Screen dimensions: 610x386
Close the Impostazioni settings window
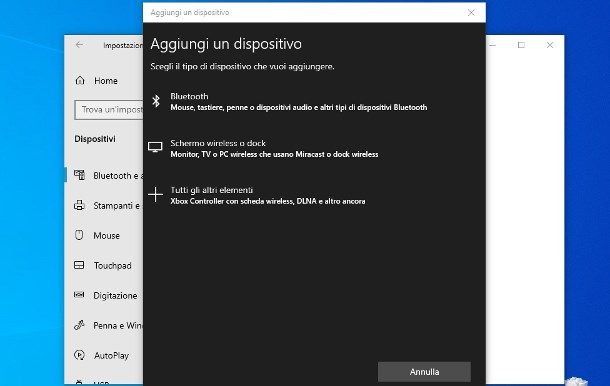point(550,45)
